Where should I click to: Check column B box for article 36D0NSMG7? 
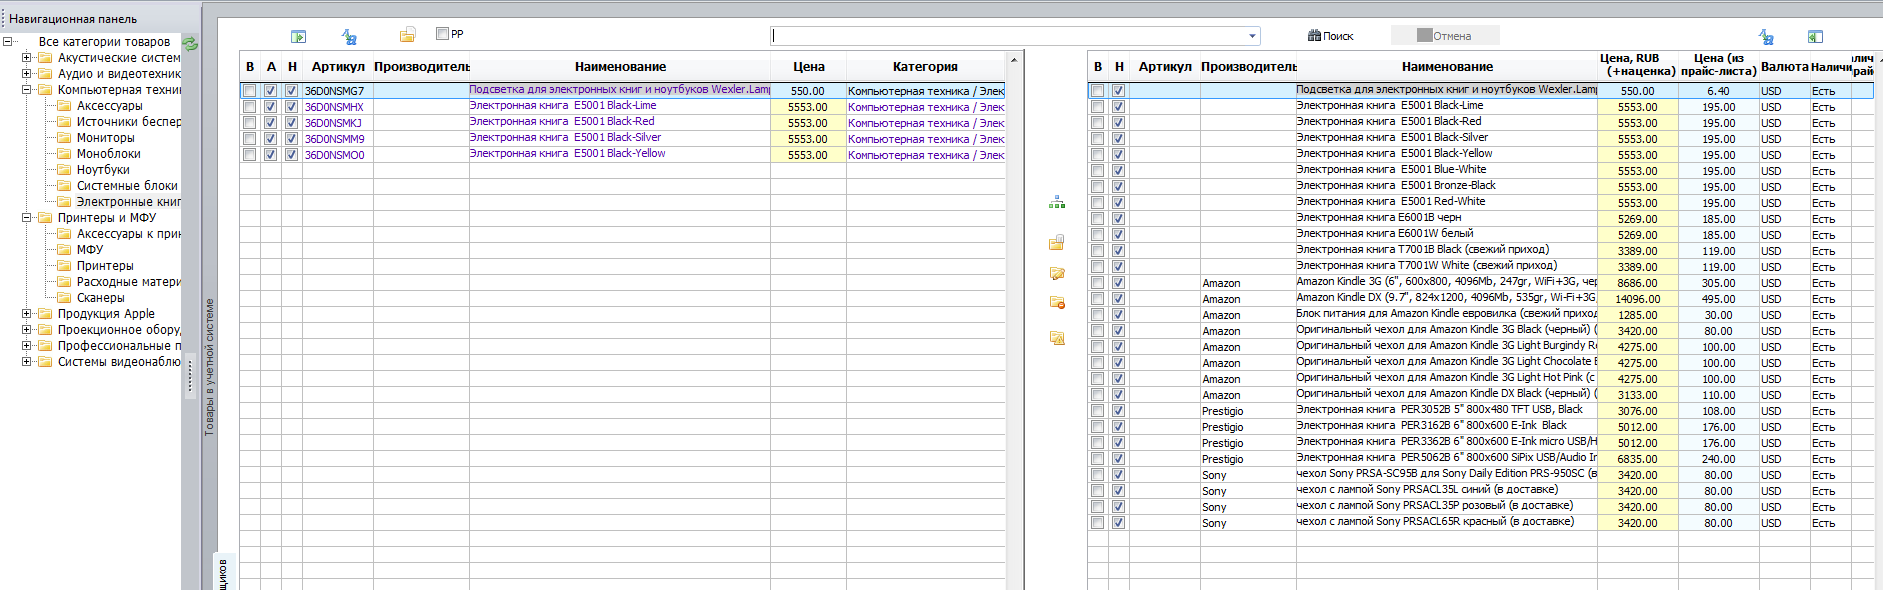[x=249, y=91]
